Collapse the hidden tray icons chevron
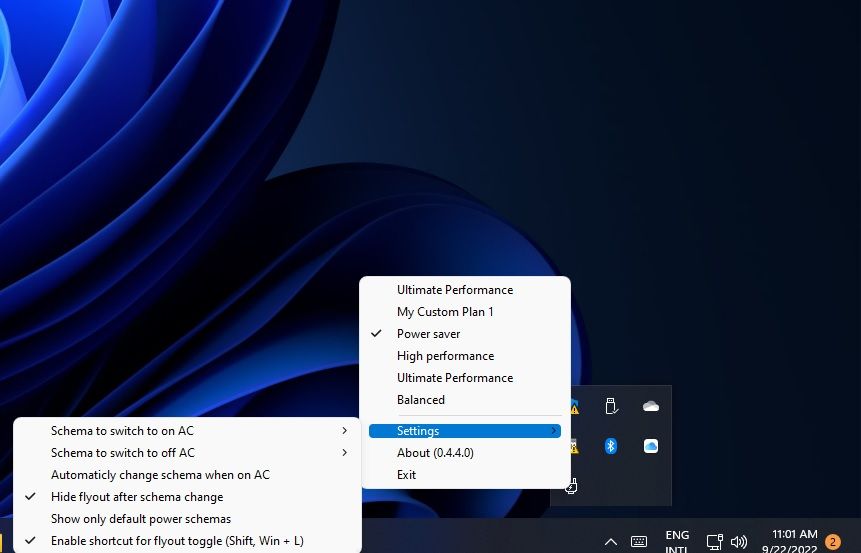This screenshot has height=553, width=861. click(611, 542)
